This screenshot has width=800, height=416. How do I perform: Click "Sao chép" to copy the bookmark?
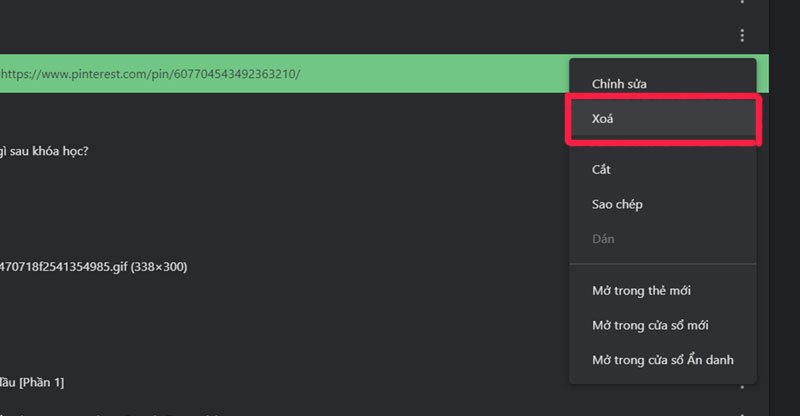coord(617,204)
